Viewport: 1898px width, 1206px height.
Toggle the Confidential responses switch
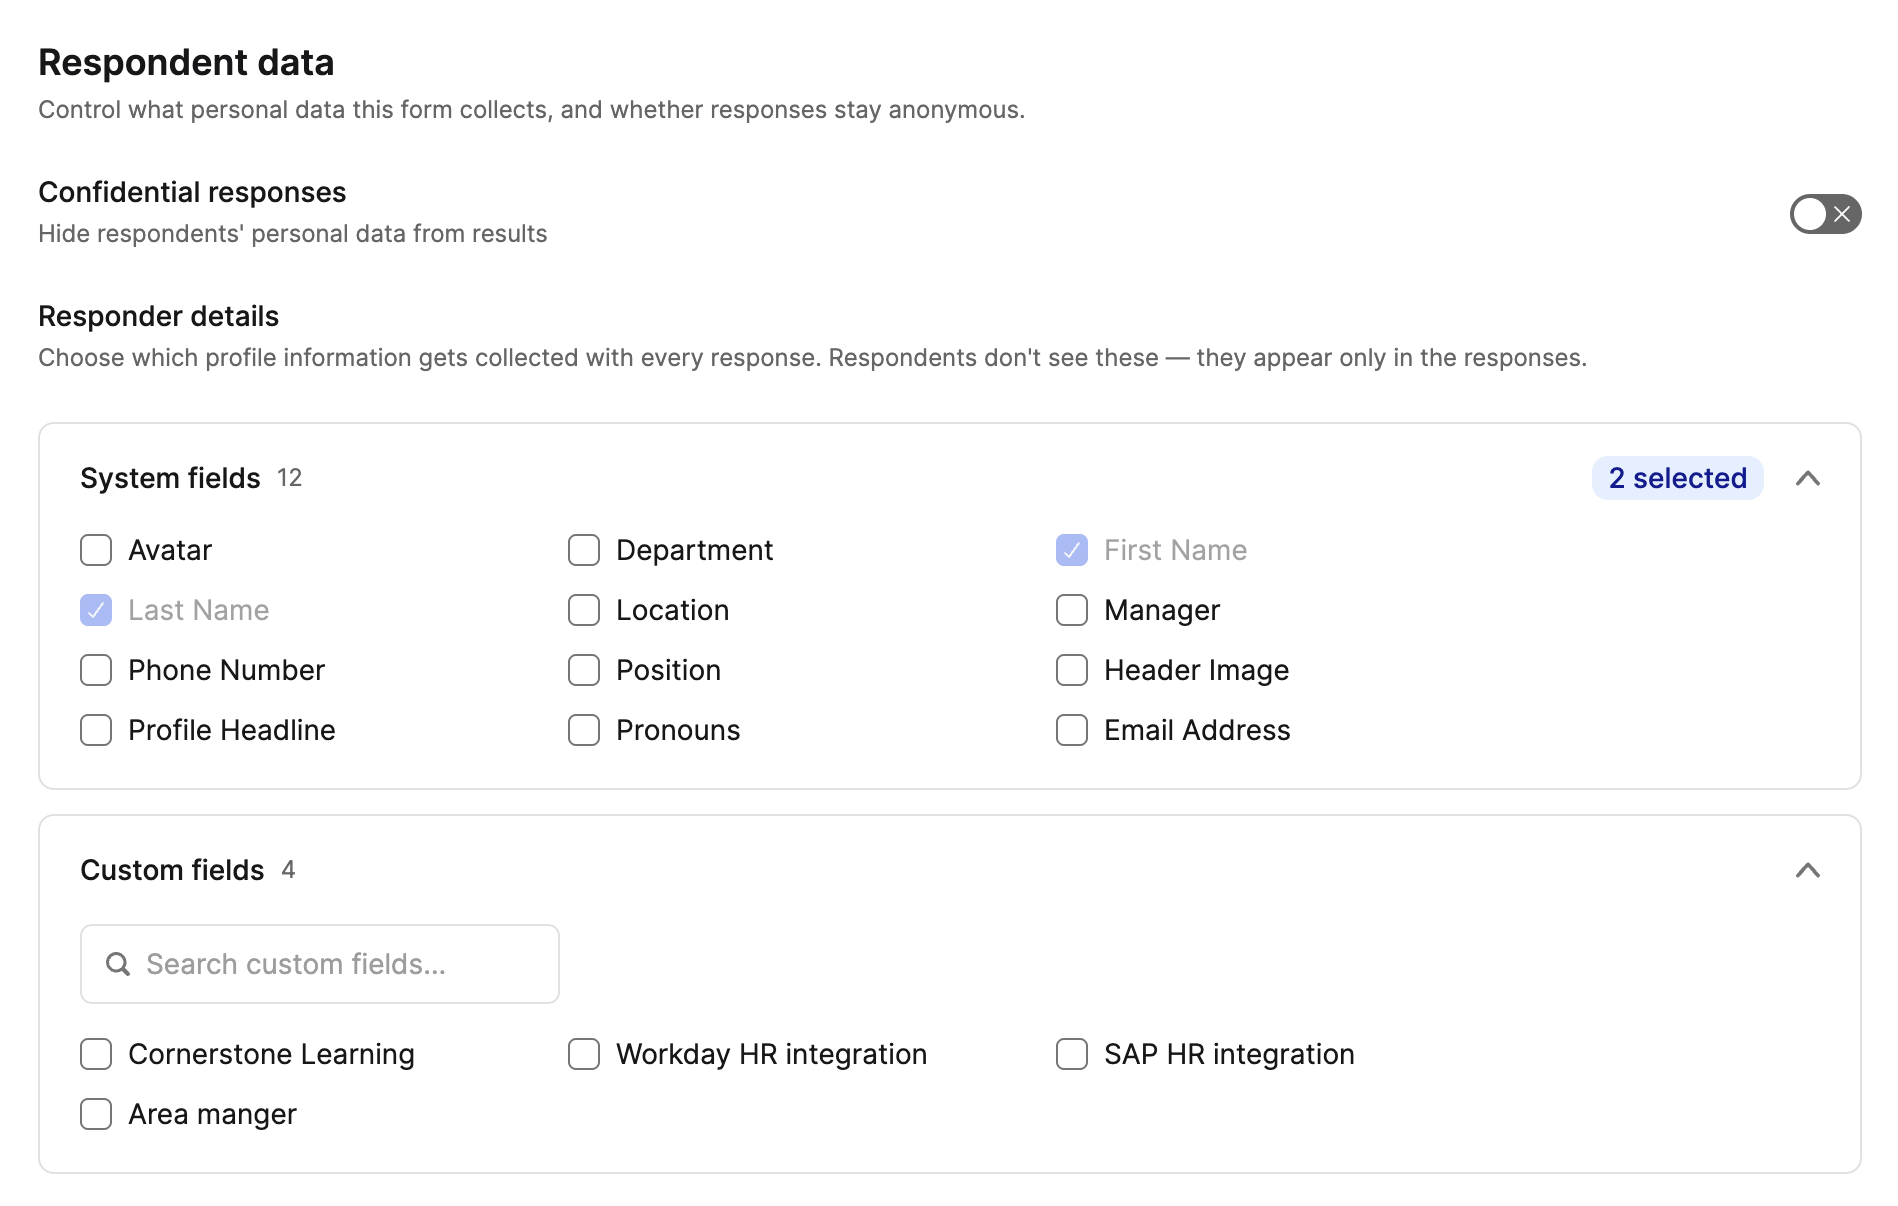1825,214
